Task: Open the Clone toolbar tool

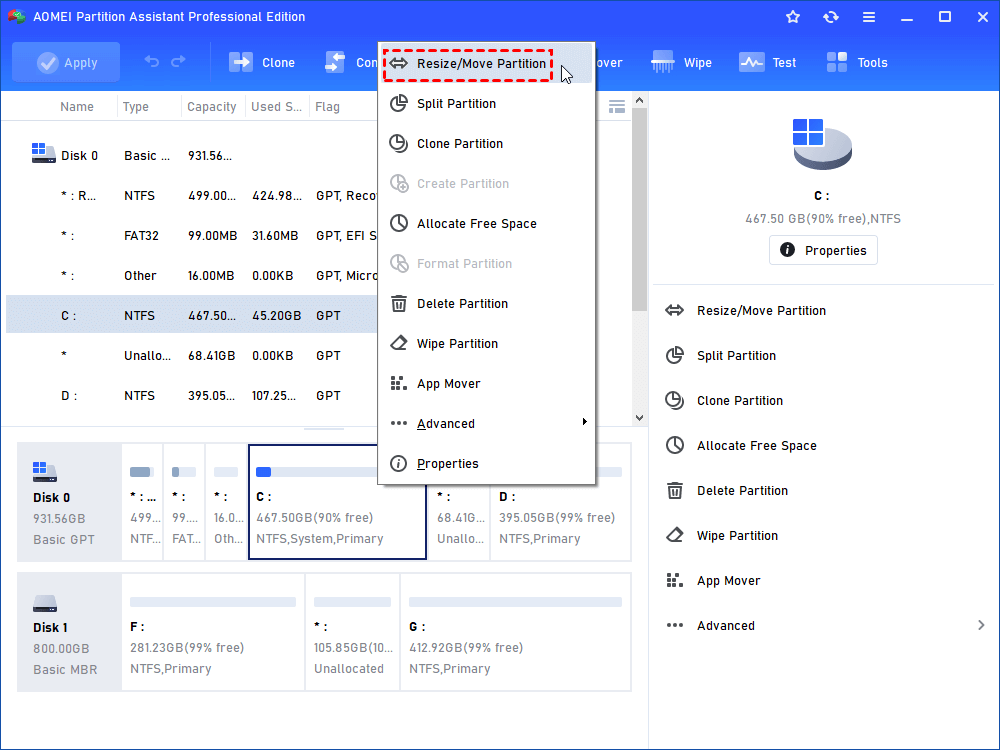Action: (261, 62)
